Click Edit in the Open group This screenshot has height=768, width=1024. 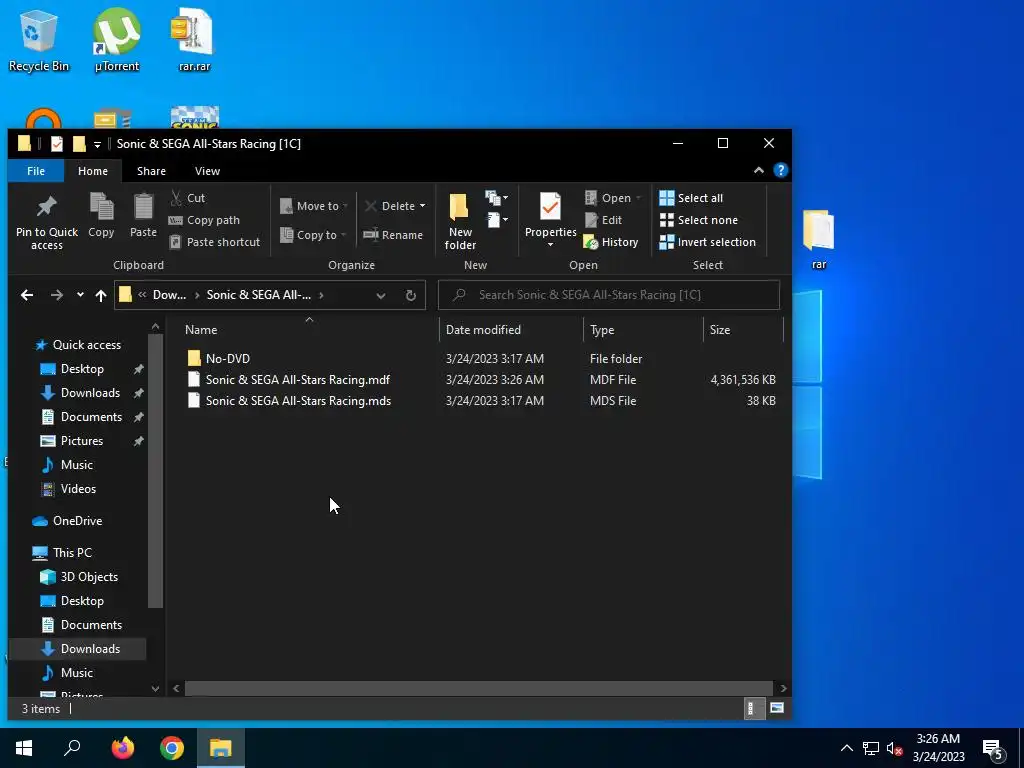point(603,220)
